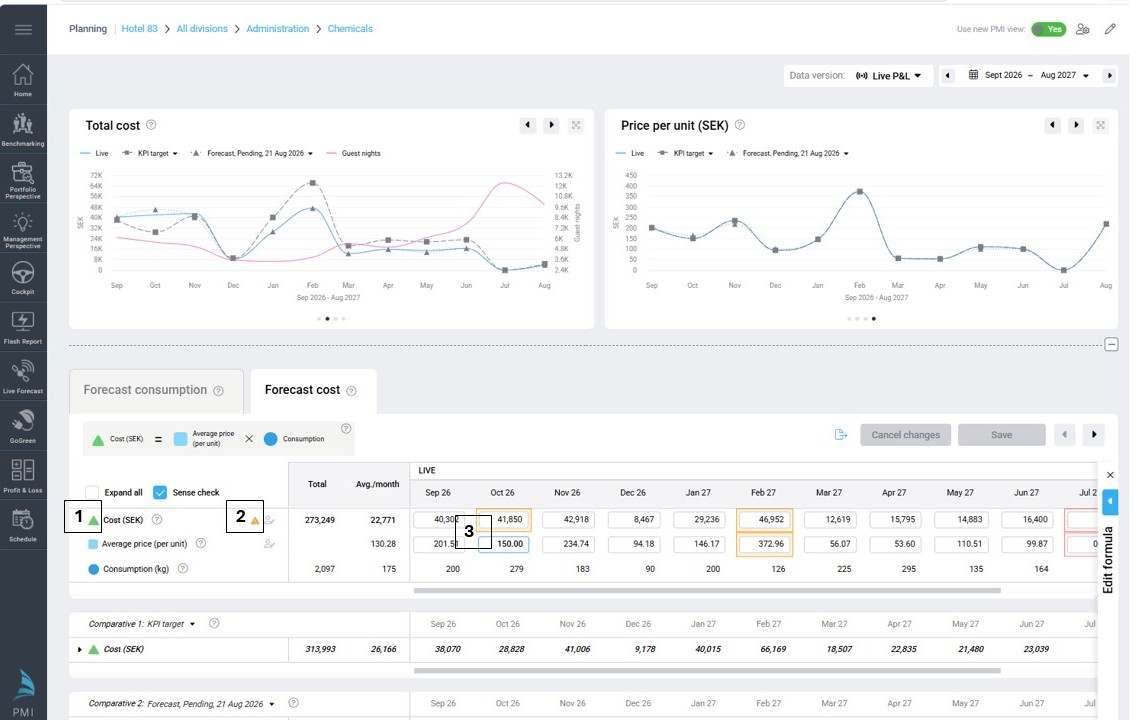This screenshot has height=720, width=1140.
Task: Switch to the Forecast consumption tab
Action: coord(153,391)
